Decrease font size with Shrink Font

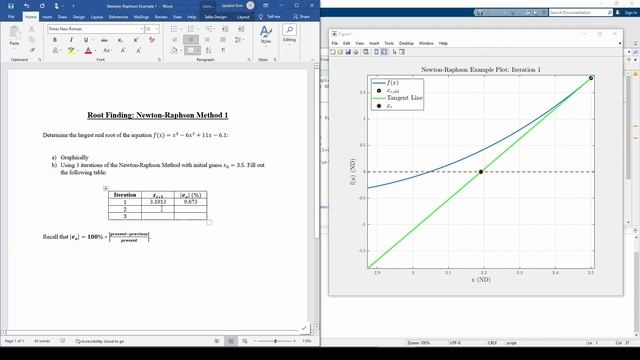[138, 51]
